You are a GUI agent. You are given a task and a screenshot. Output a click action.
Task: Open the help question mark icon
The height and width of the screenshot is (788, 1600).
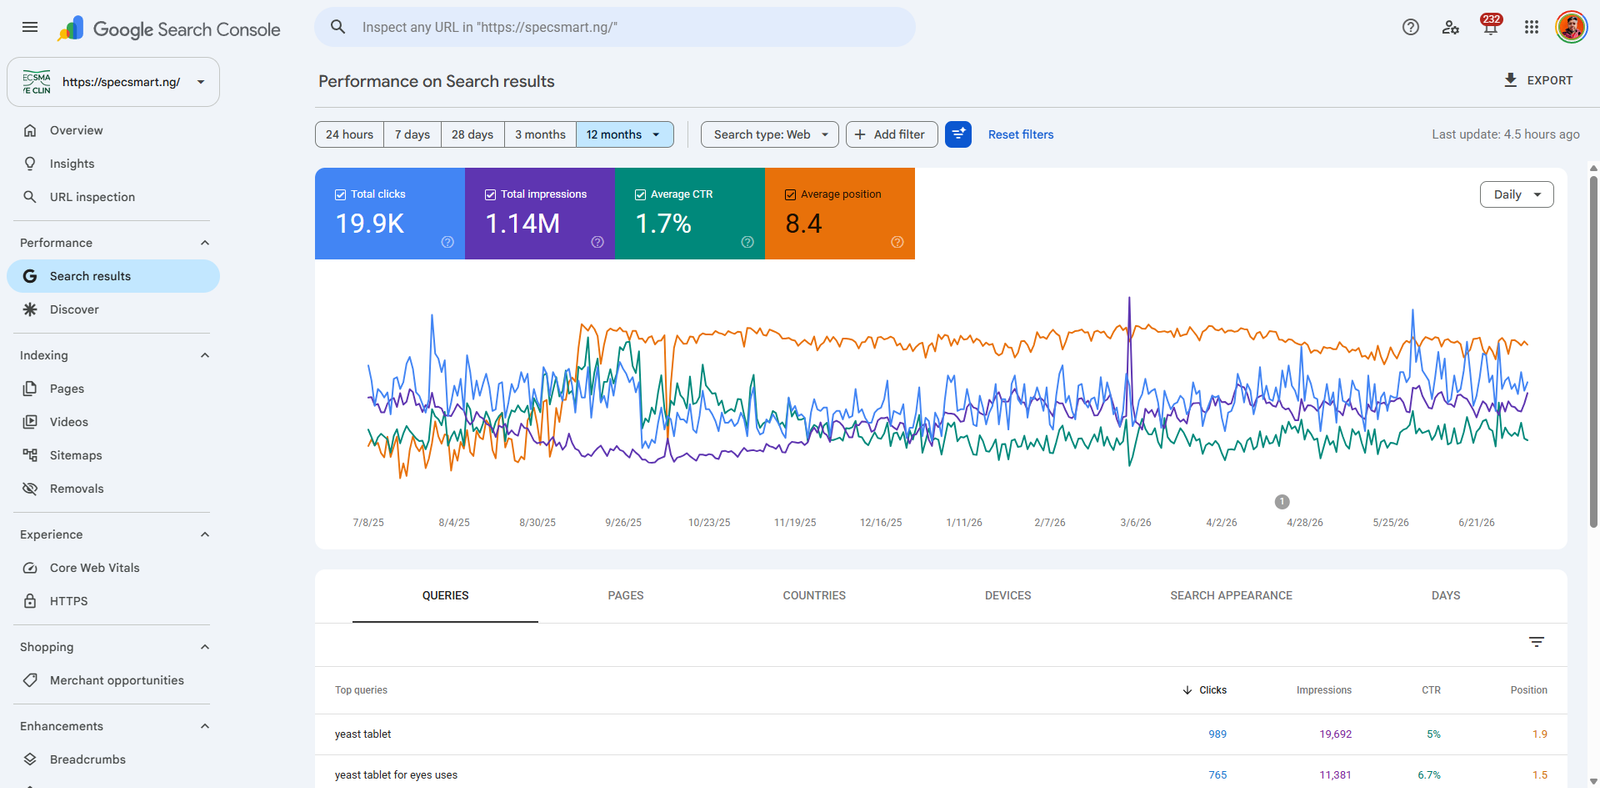click(x=1410, y=27)
